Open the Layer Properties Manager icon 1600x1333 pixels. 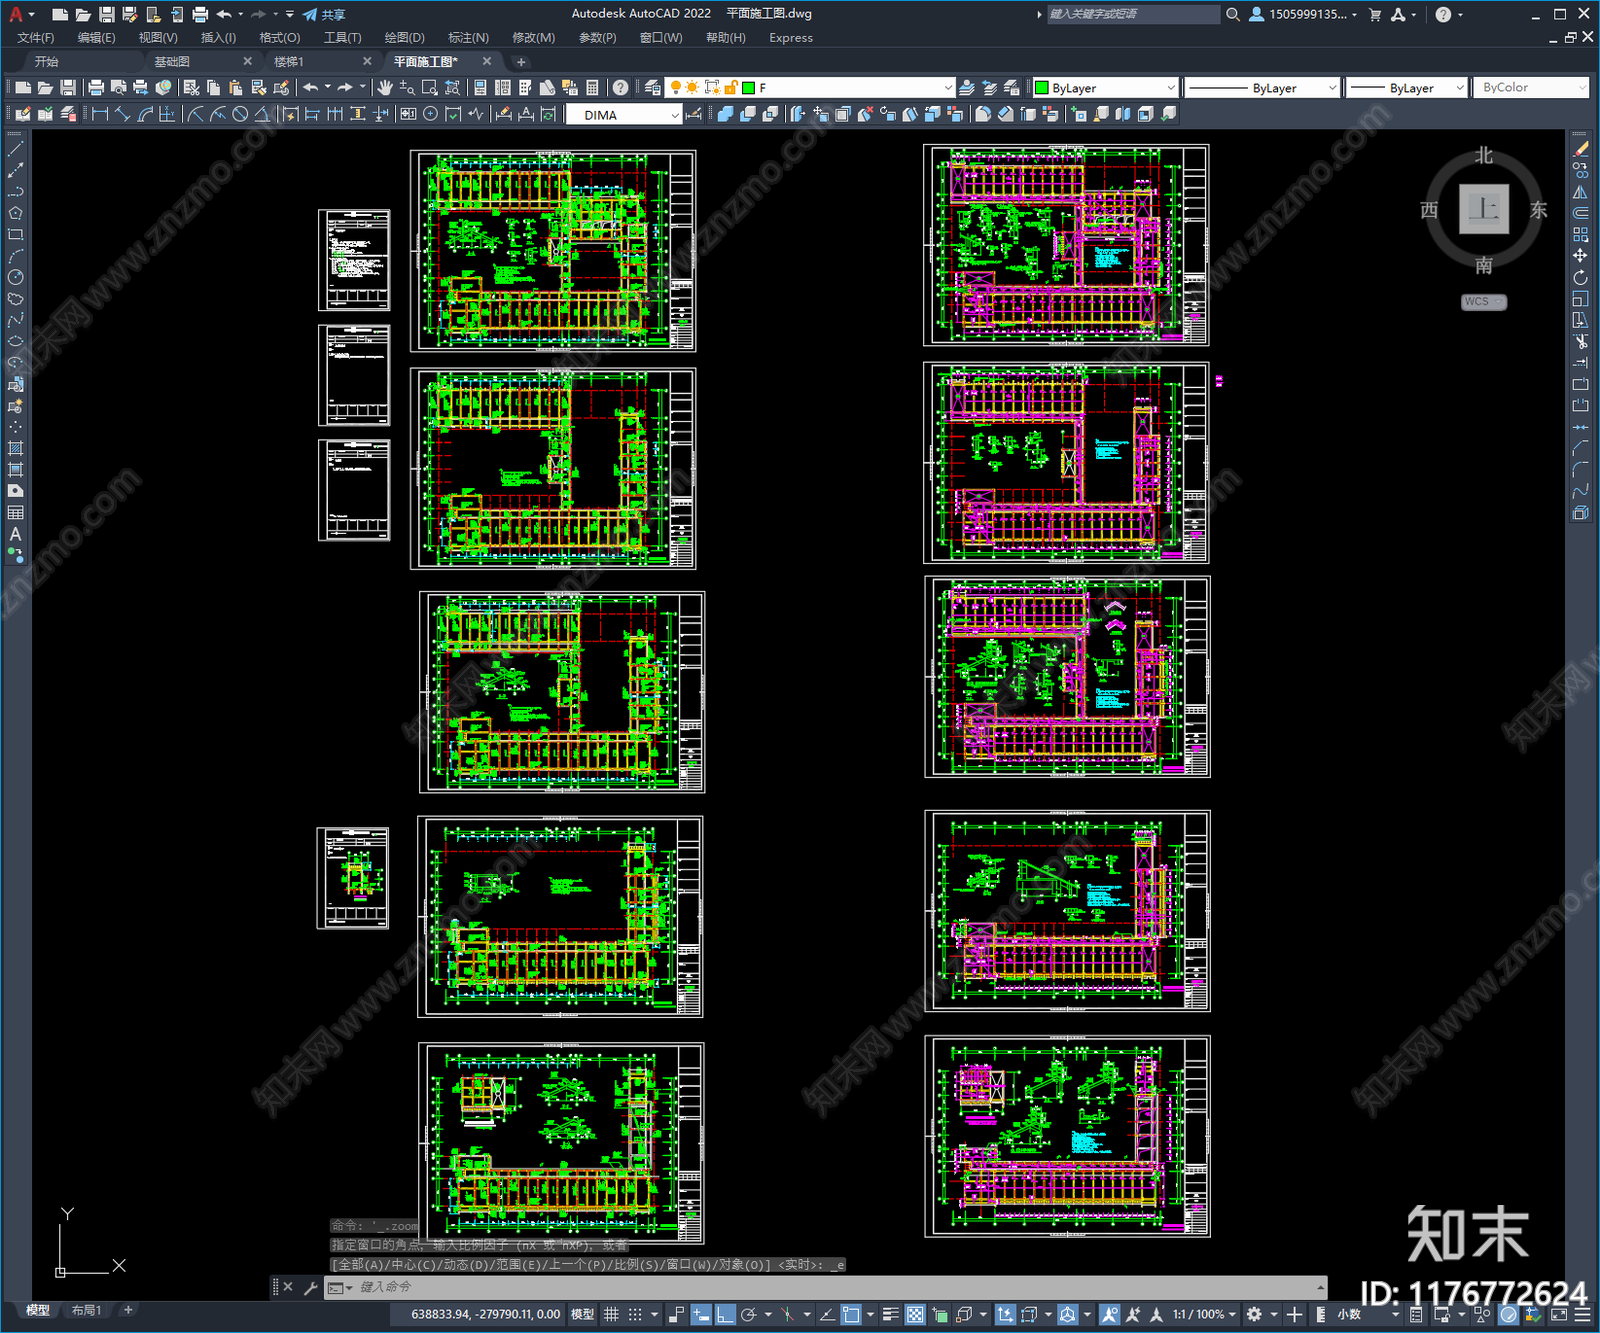coord(653,88)
